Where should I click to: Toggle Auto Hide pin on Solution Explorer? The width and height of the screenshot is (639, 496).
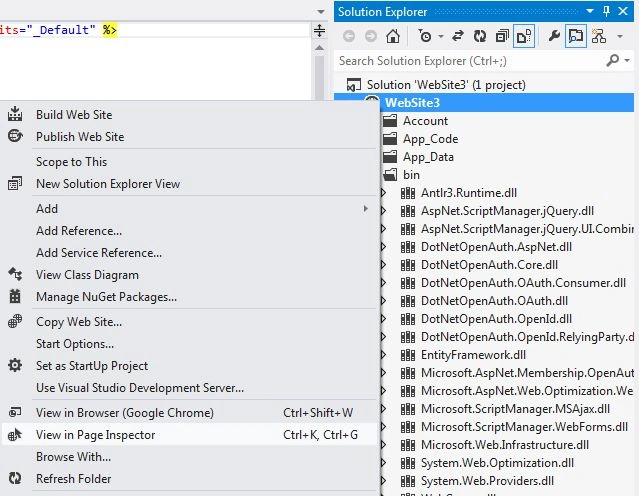coord(606,11)
